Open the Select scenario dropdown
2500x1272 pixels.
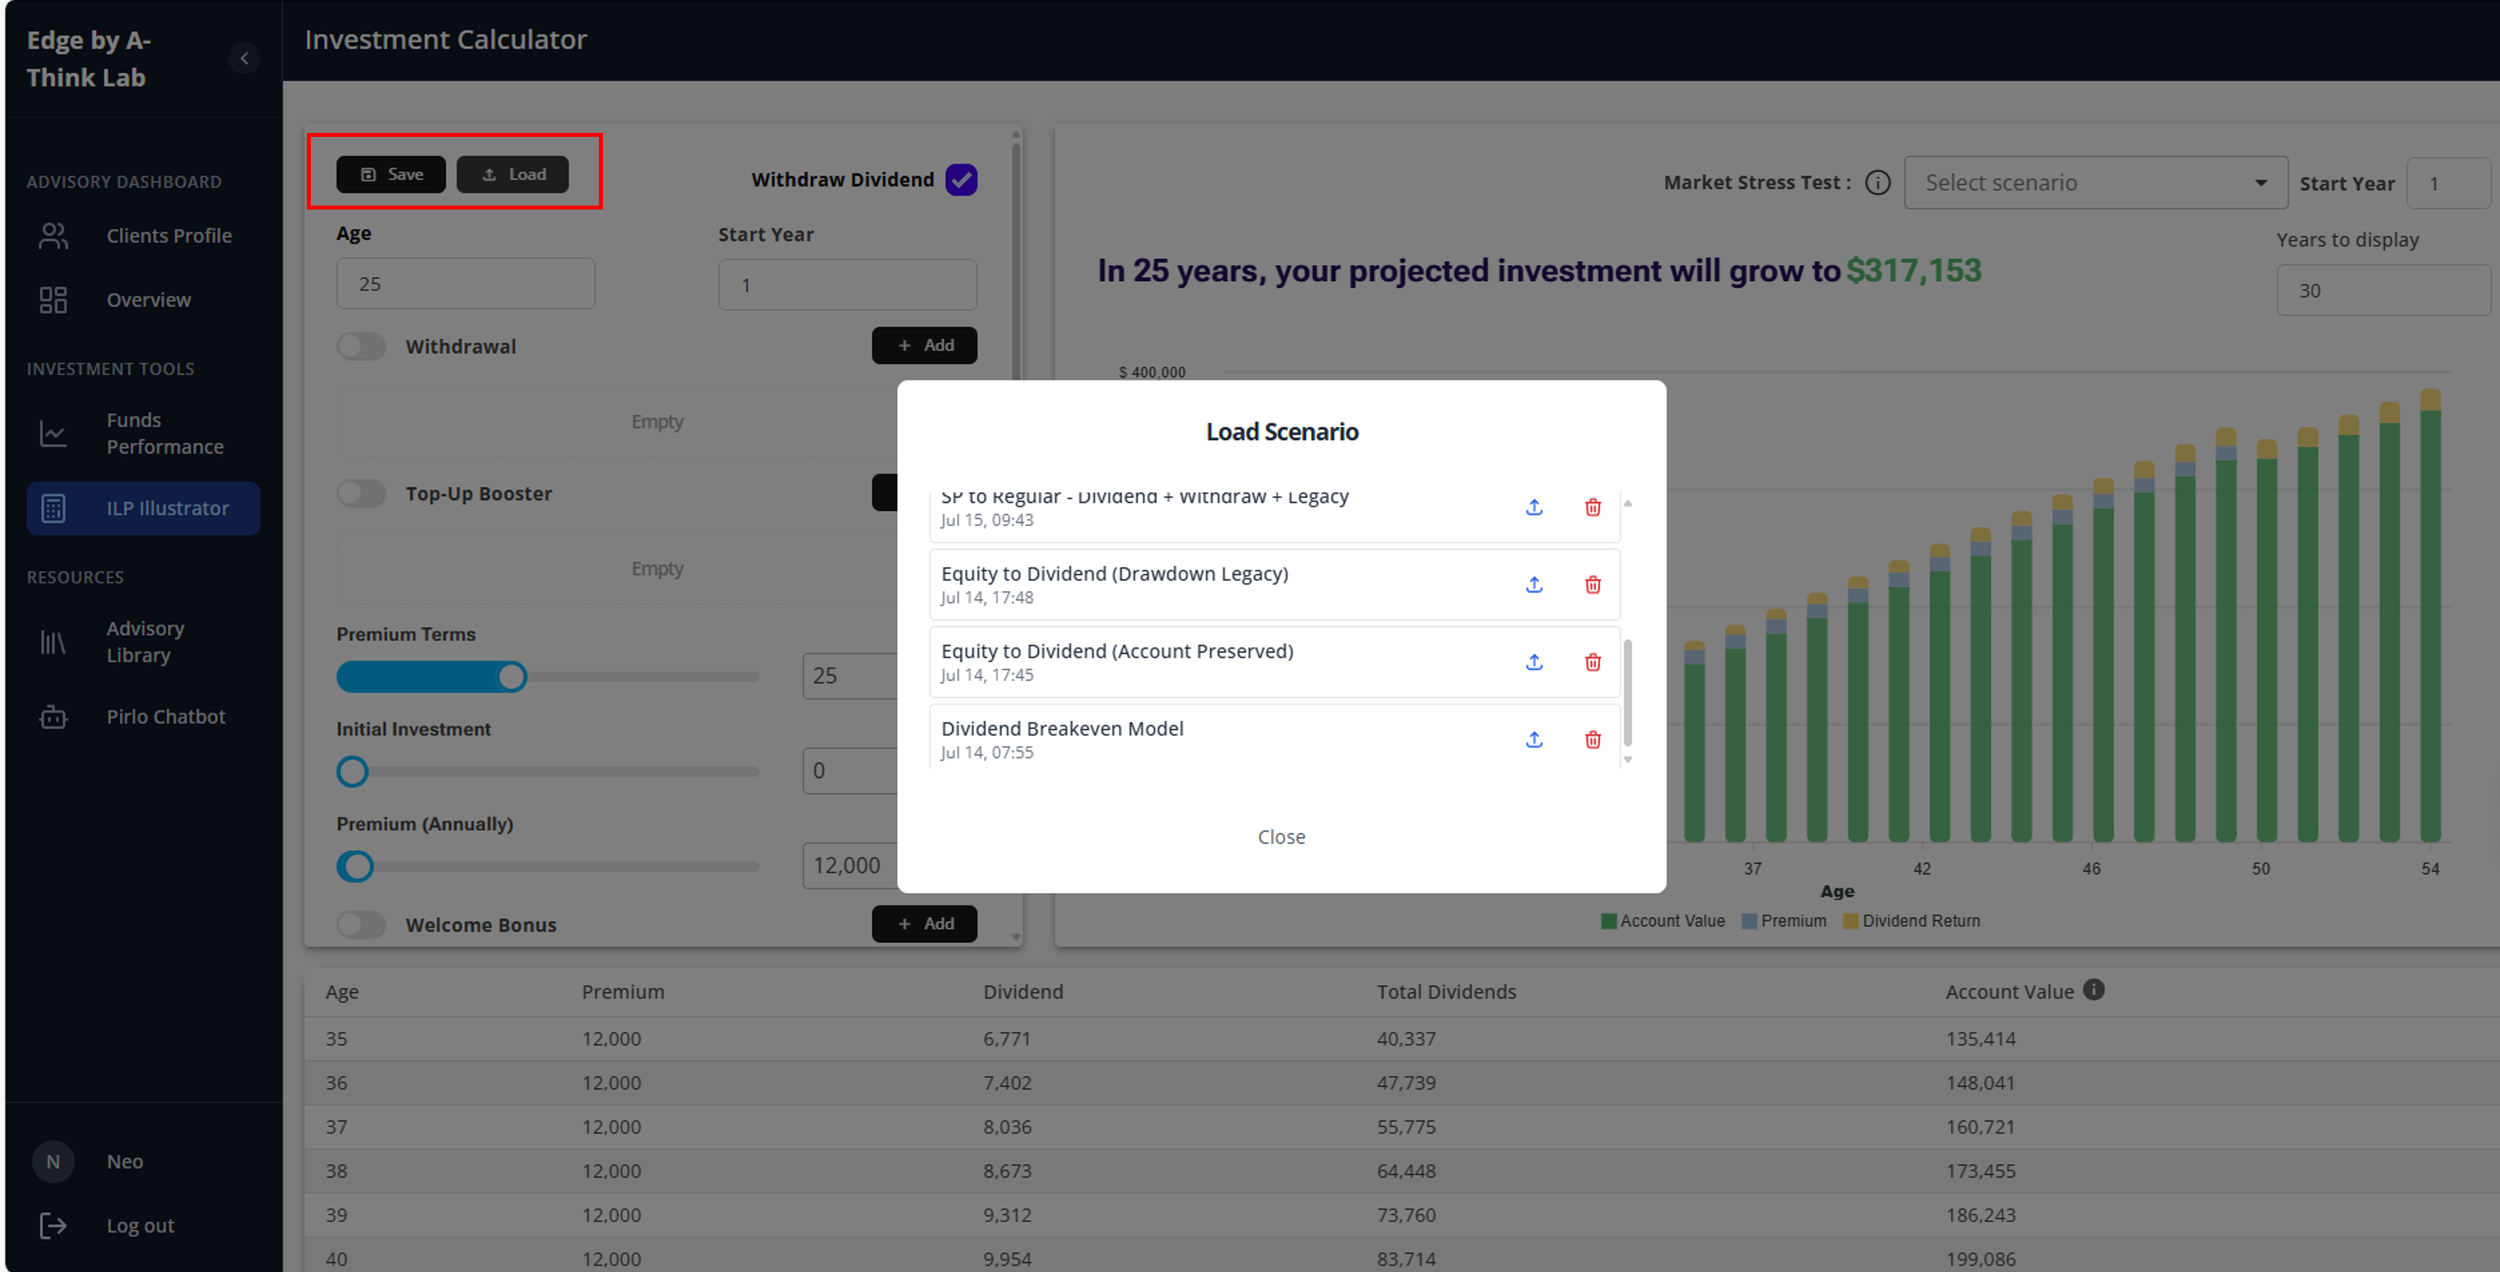(x=2095, y=183)
